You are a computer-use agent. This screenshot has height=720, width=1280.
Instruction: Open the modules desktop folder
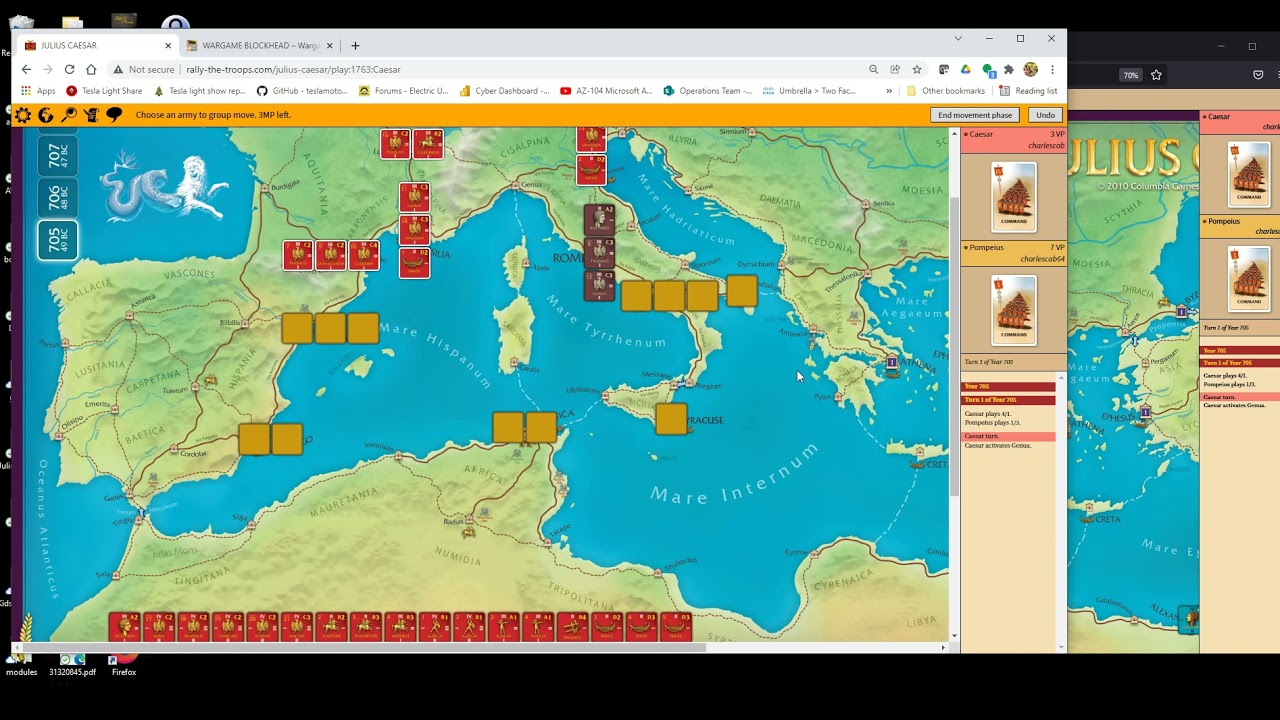[x=21, y=664]
